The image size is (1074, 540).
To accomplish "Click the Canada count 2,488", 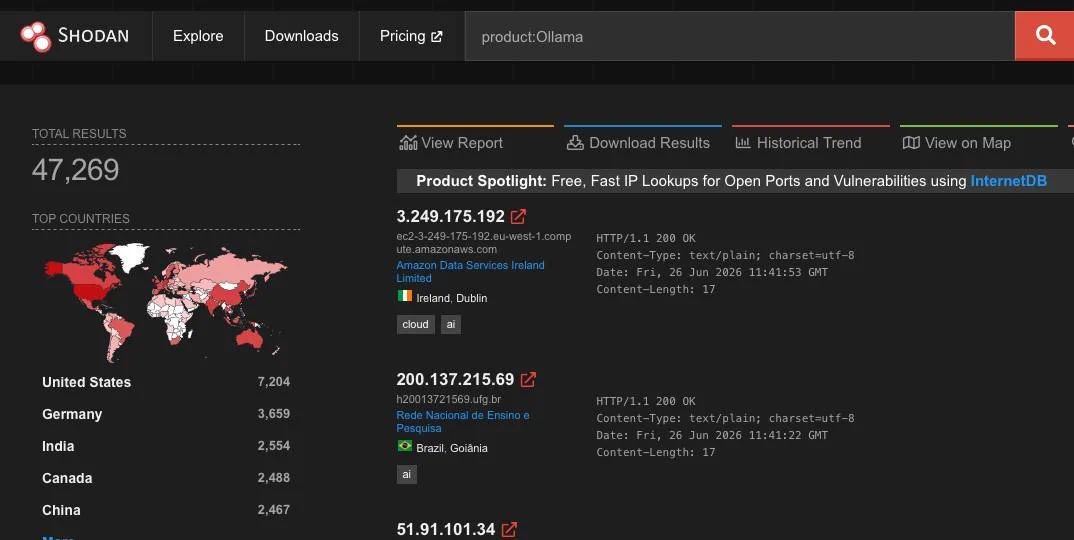I will 274,478.
